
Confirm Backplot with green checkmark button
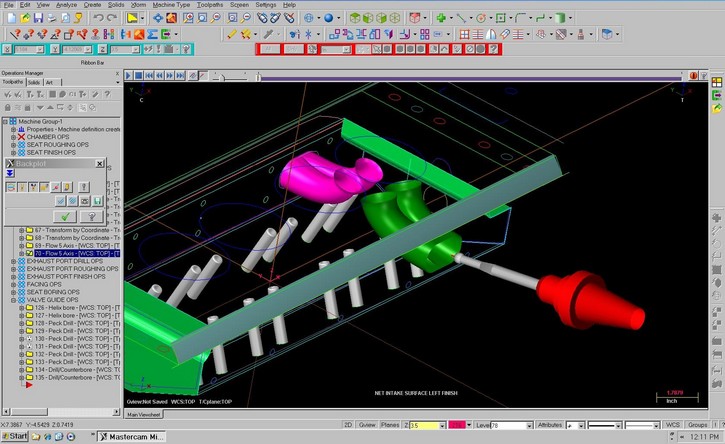(x=65, y=216)
